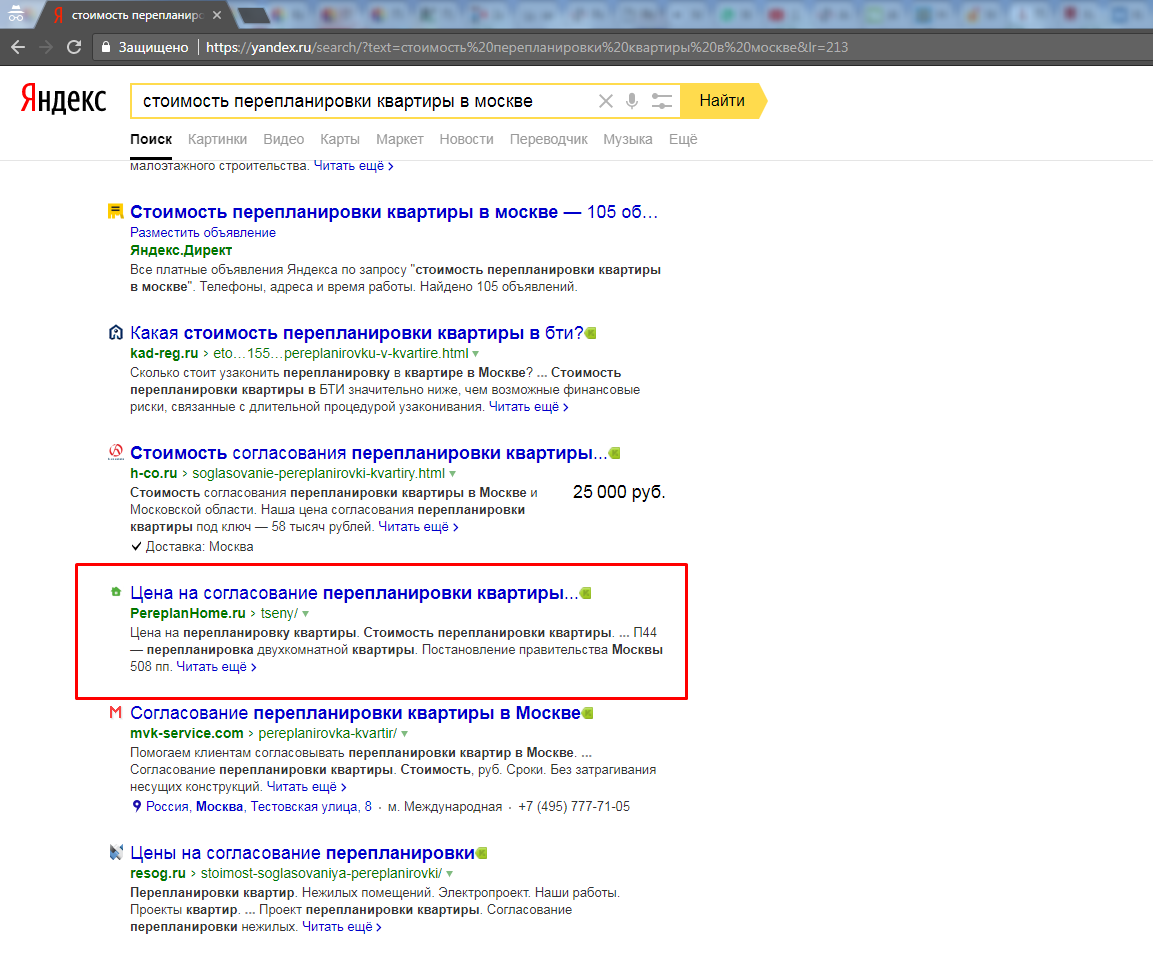This screenshot has height=956, width=1153.
Task: Open the Yandex logo homepage
Action: coord(63,99)
